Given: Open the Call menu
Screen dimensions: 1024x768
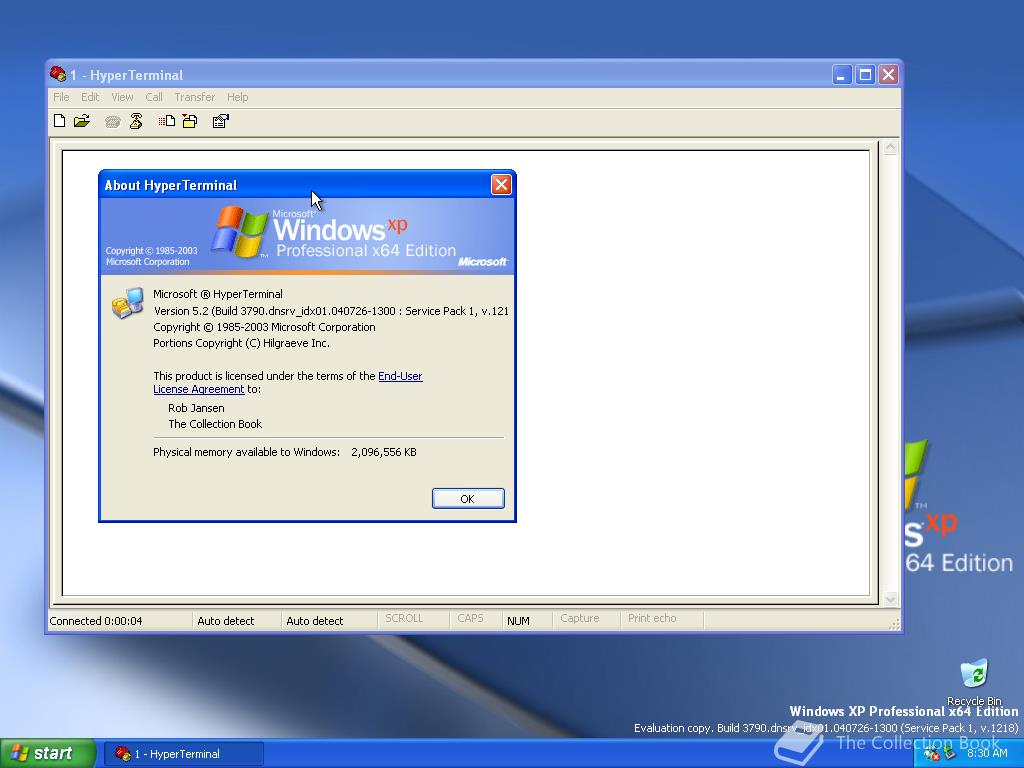Looking at the screenshot, I should pyautogui.click(x=154, y=97).
